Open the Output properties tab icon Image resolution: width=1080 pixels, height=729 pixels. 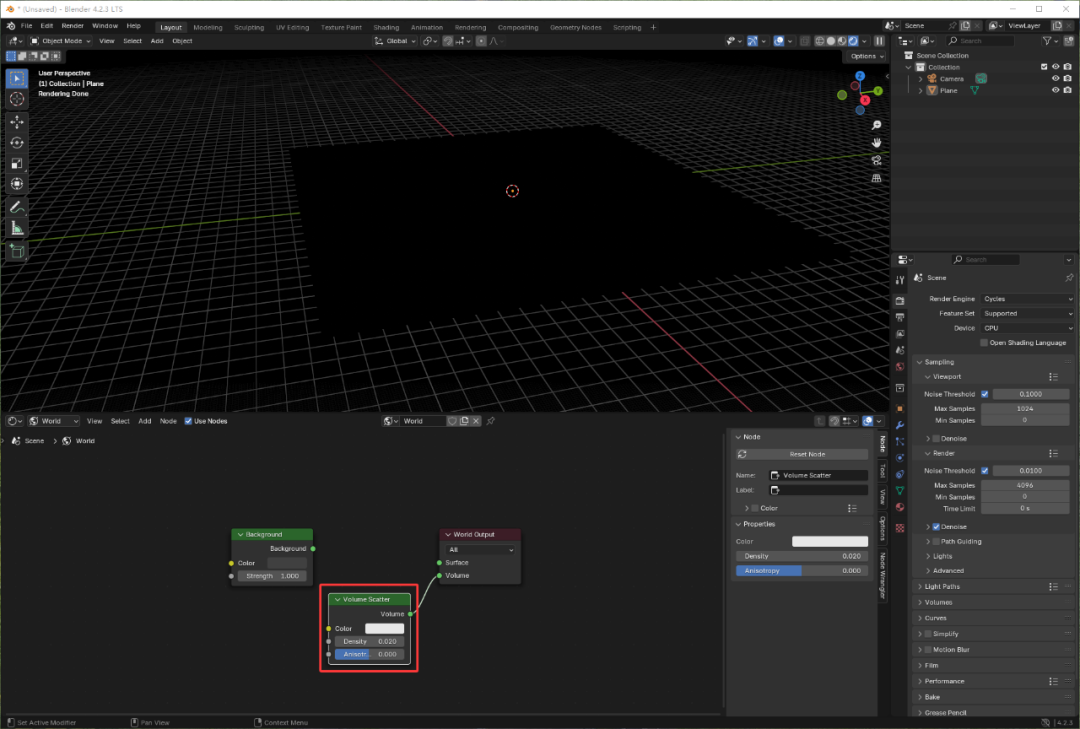pos(900,317)
